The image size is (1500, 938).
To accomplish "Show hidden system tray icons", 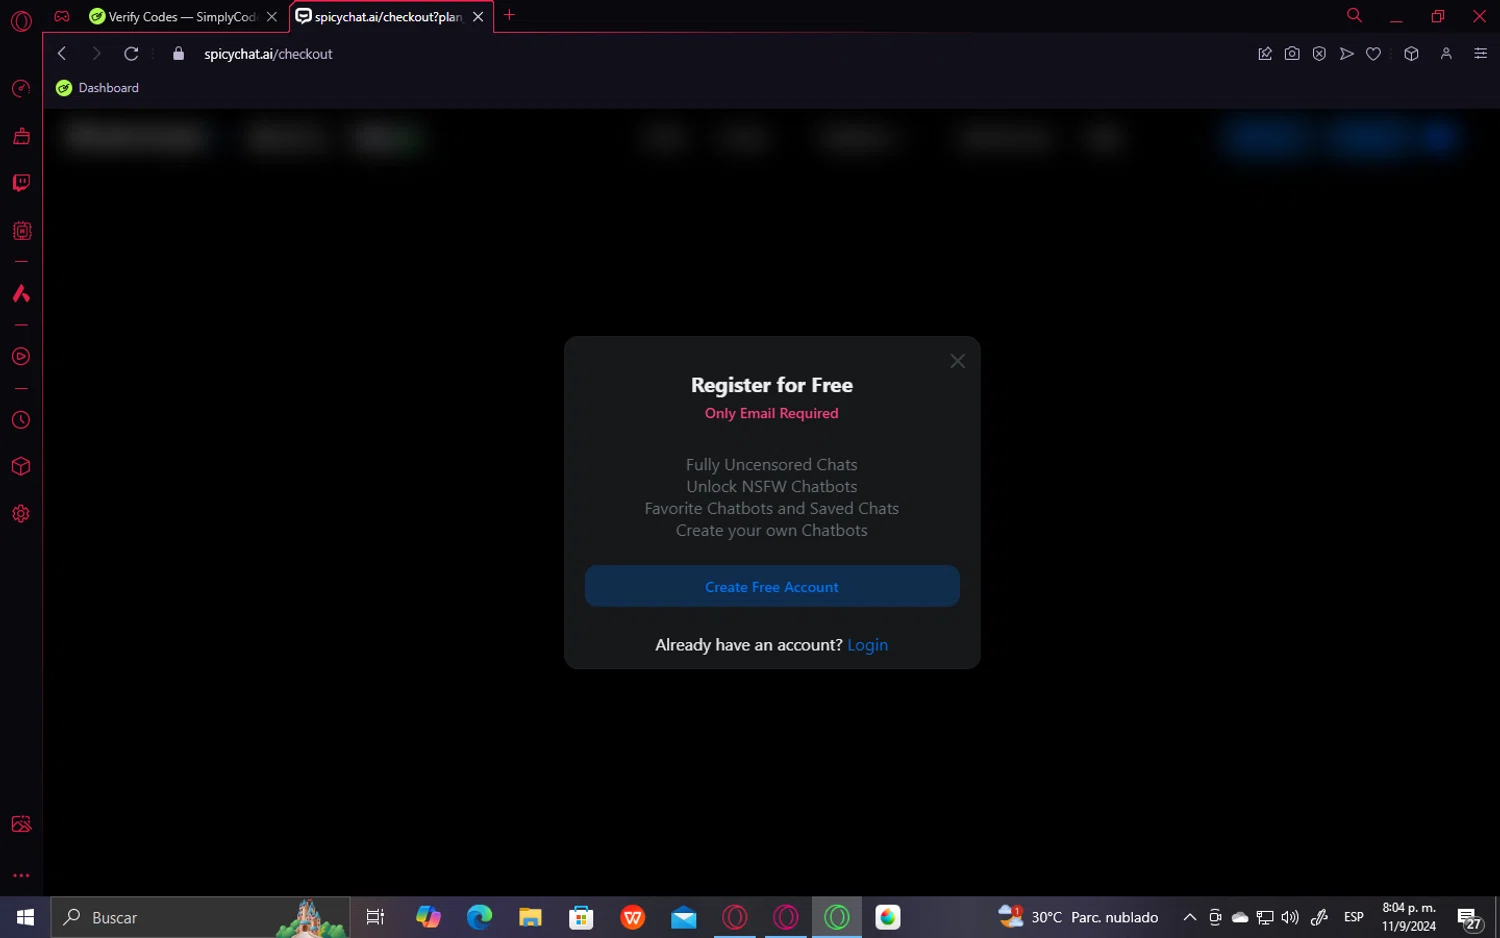I will 1189,917.
